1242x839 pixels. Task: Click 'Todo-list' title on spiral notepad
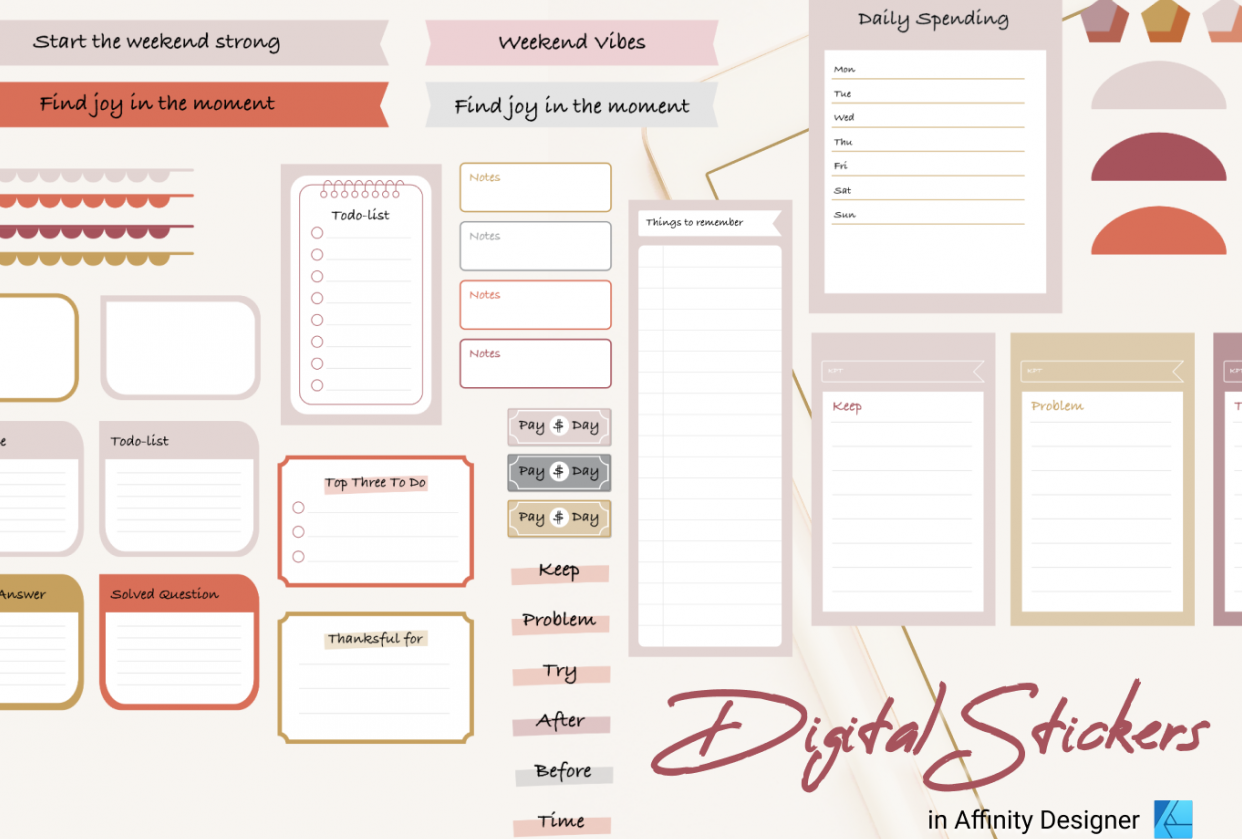click(x=361, y=215)
